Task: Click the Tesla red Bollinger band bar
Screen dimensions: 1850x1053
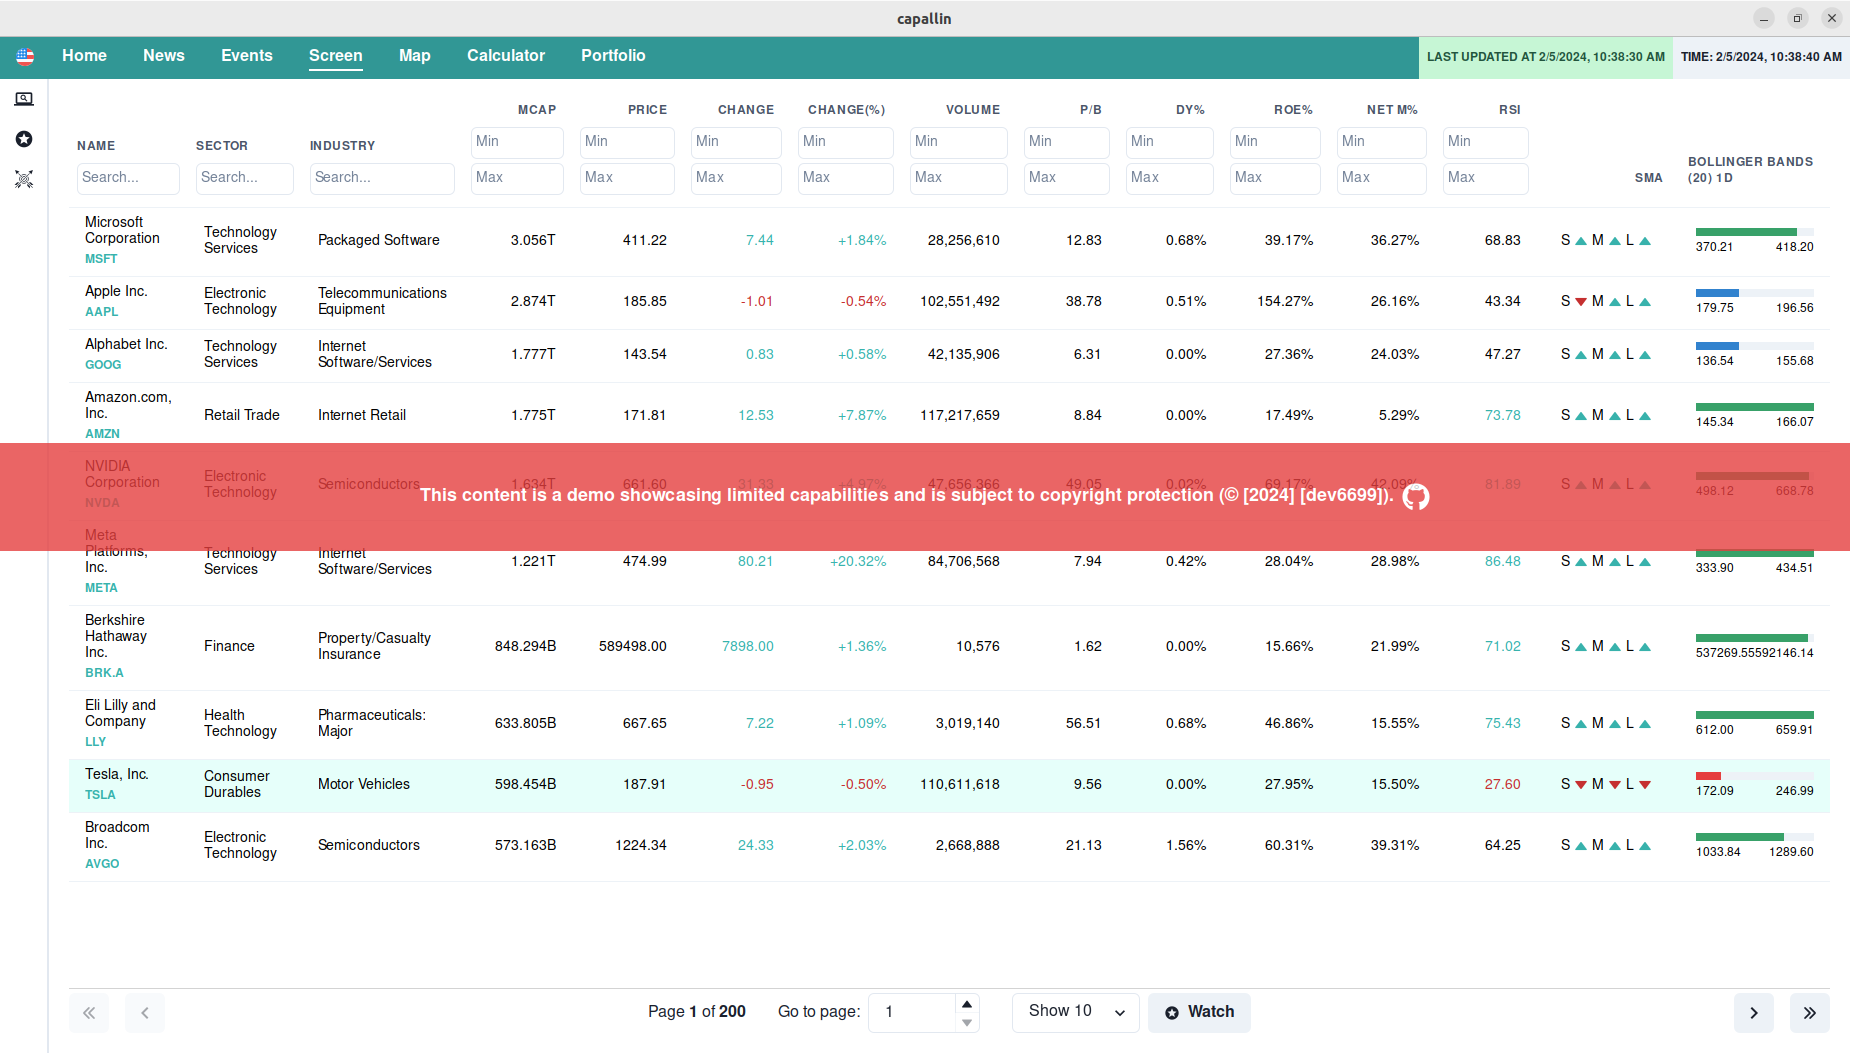Action: click(1708, 776)
